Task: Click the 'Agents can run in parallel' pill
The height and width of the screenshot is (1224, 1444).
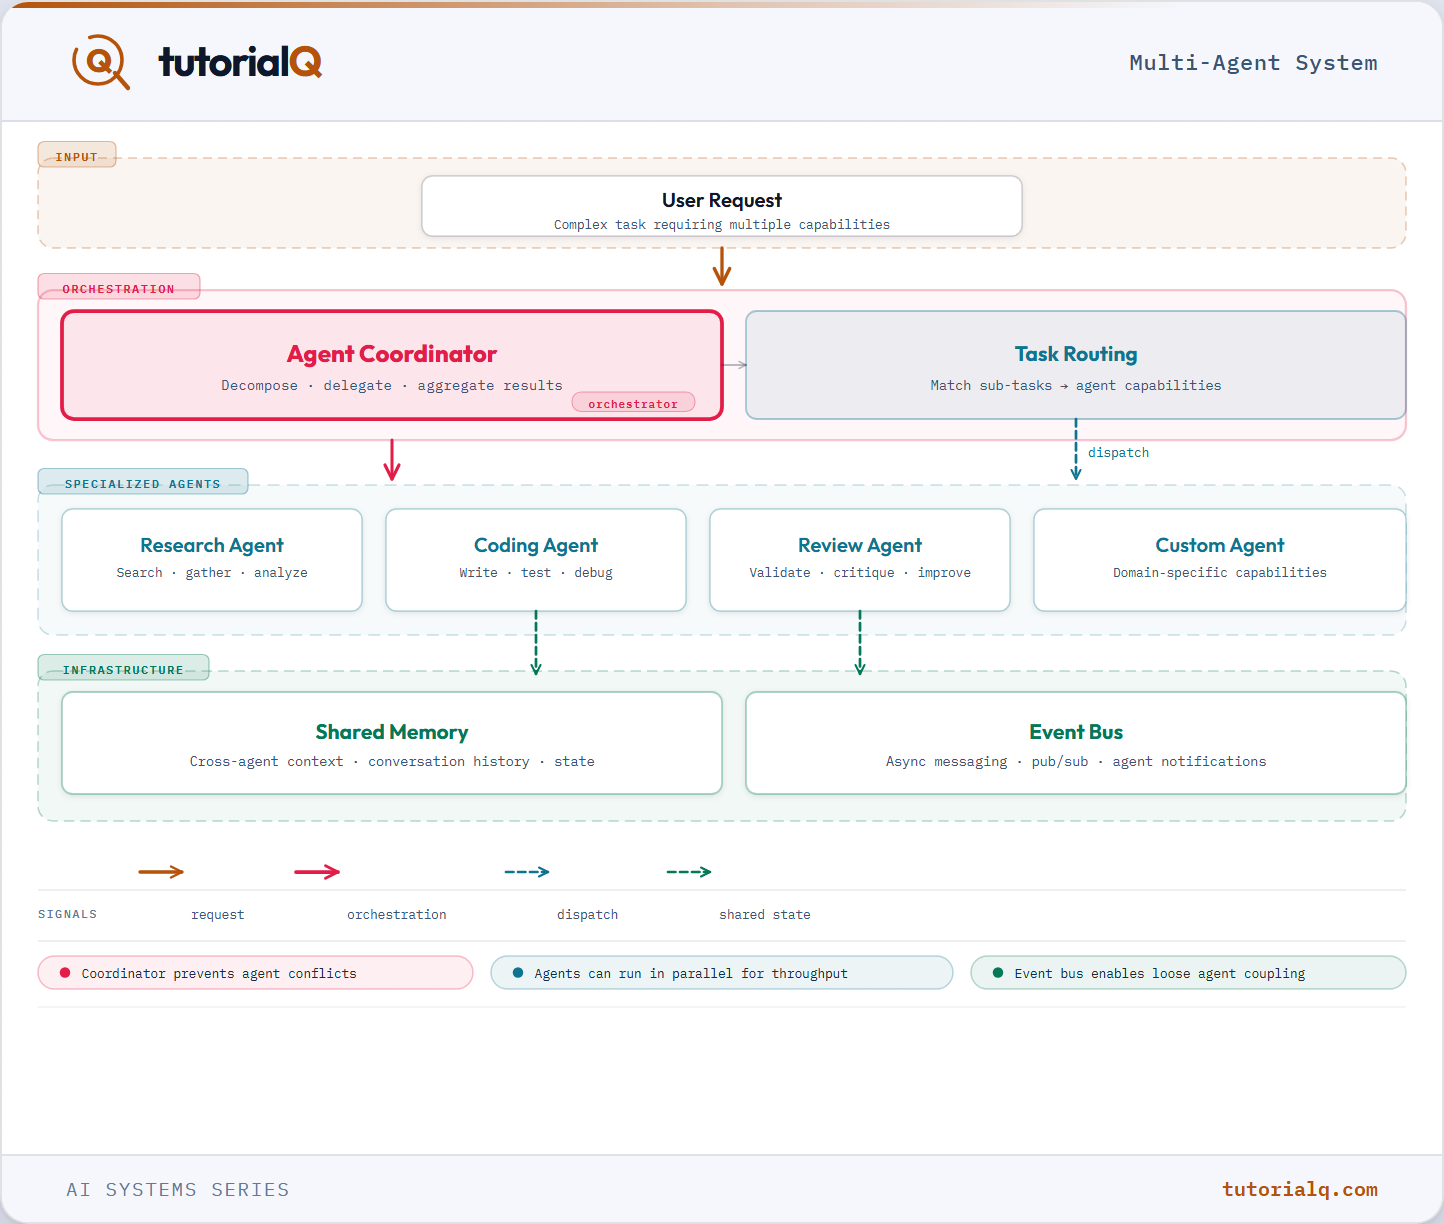Action: coord(722,973)
